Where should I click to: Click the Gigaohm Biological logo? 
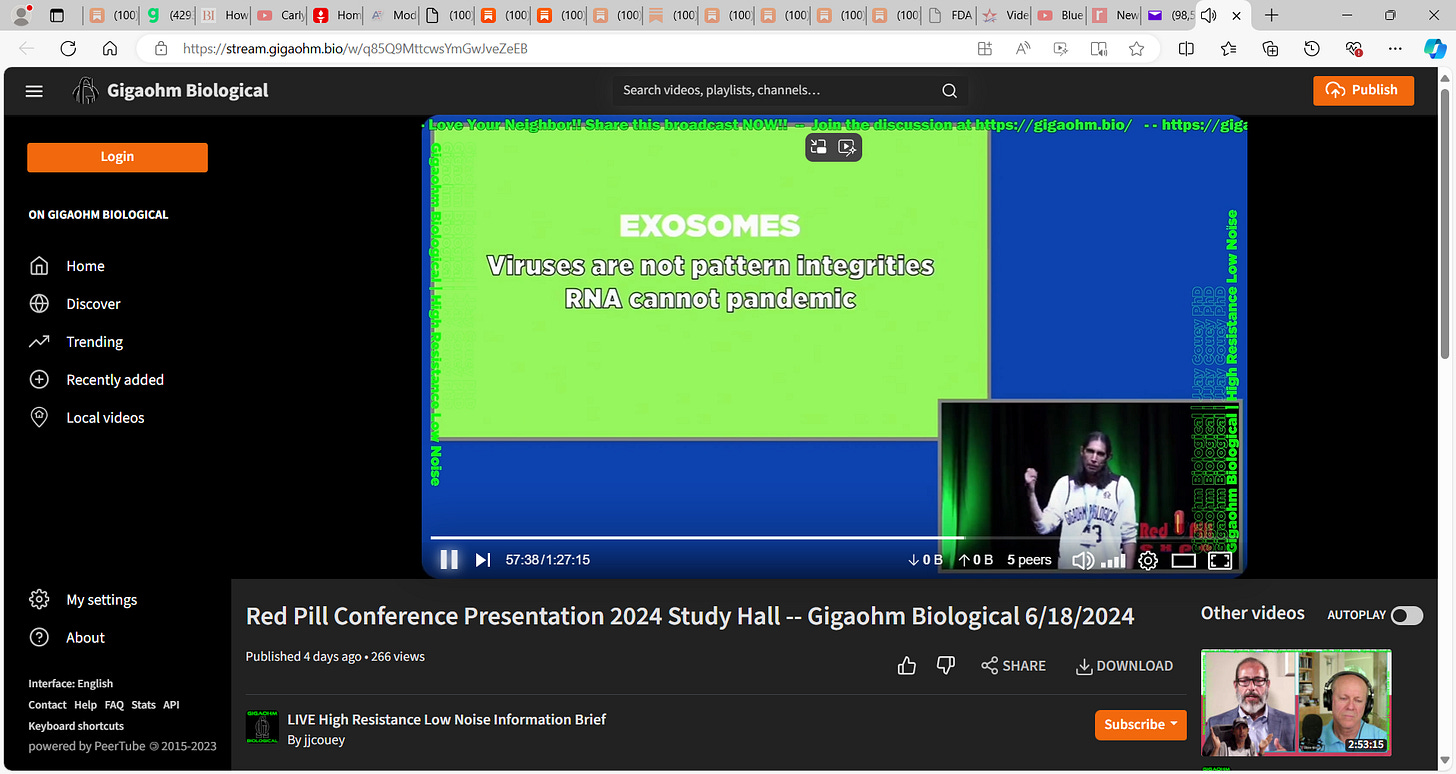(171, 91)
